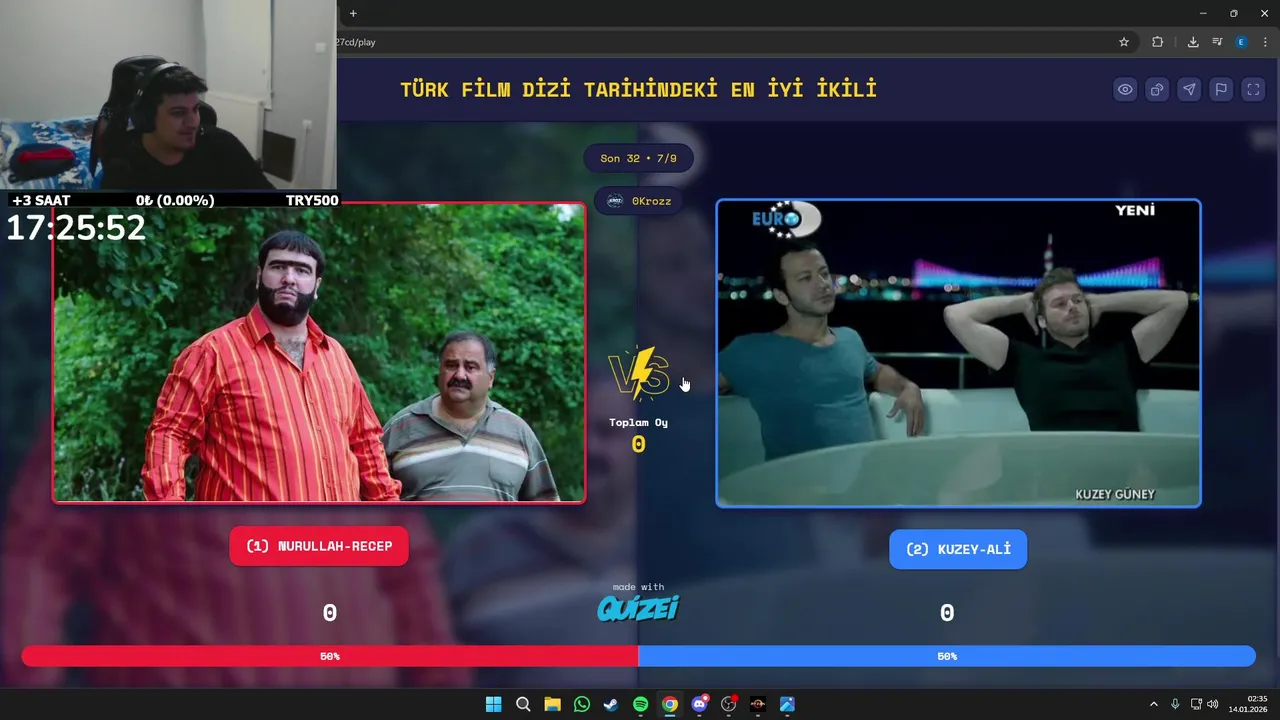
Task: Open Chrome downloads icon
Action: (1193, 42)
